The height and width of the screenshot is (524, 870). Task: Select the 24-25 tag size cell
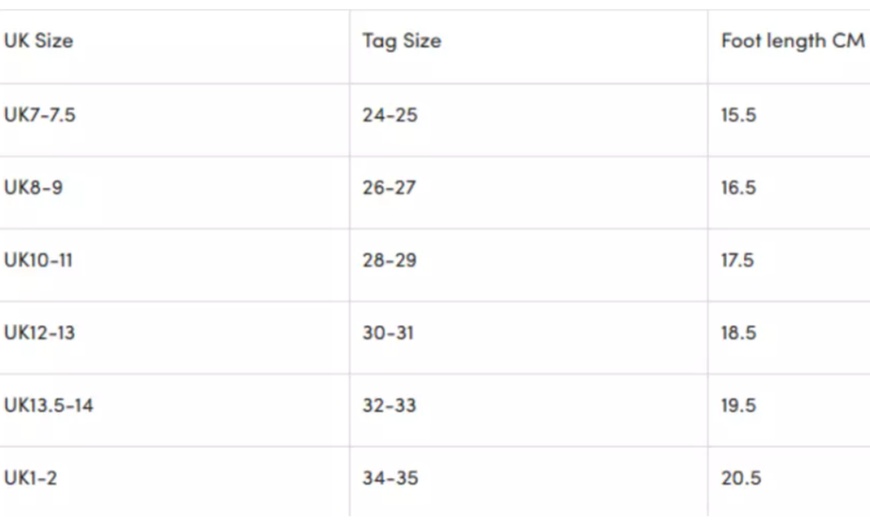[x=390, y=115]
